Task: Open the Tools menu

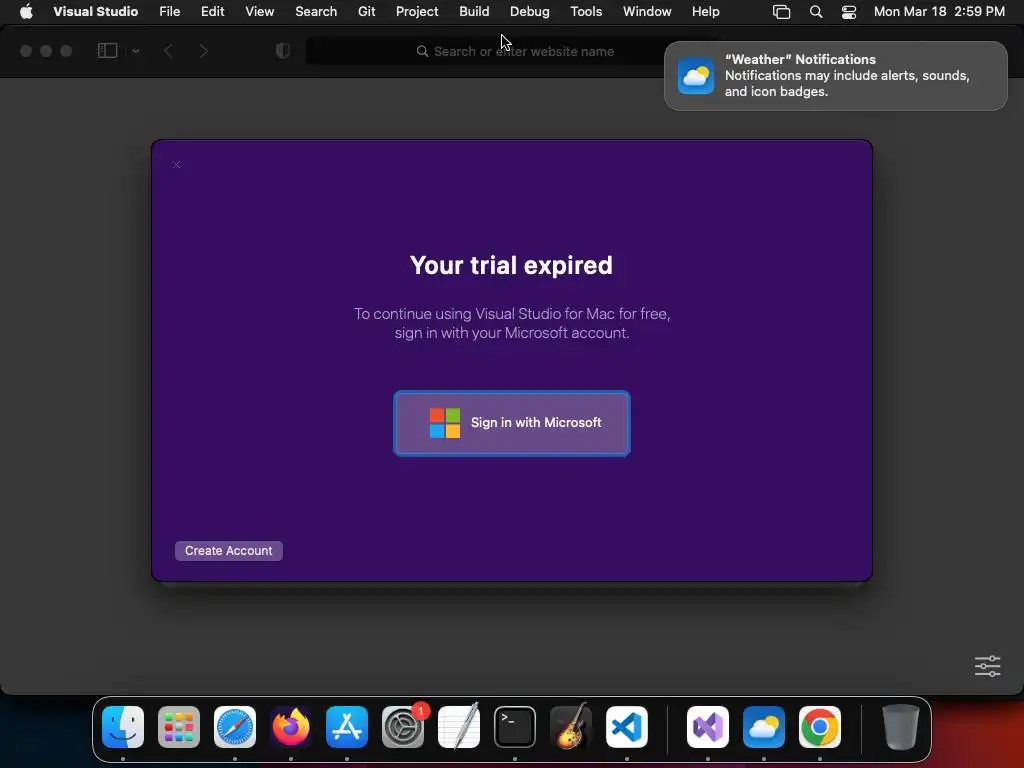Action: tap(586, 12)
